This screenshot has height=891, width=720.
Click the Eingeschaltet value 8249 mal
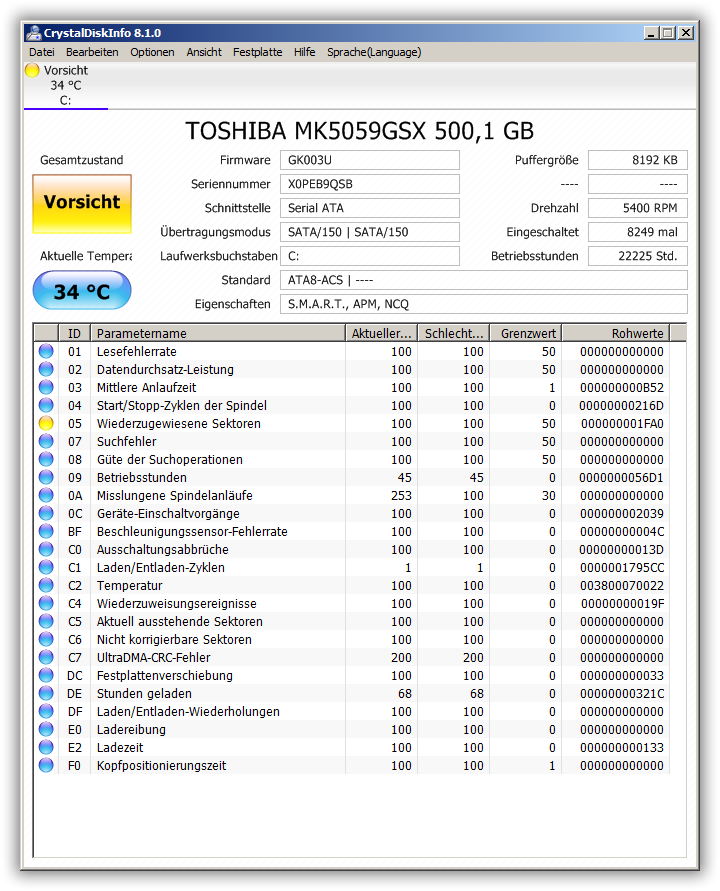[x=638, y=232]
